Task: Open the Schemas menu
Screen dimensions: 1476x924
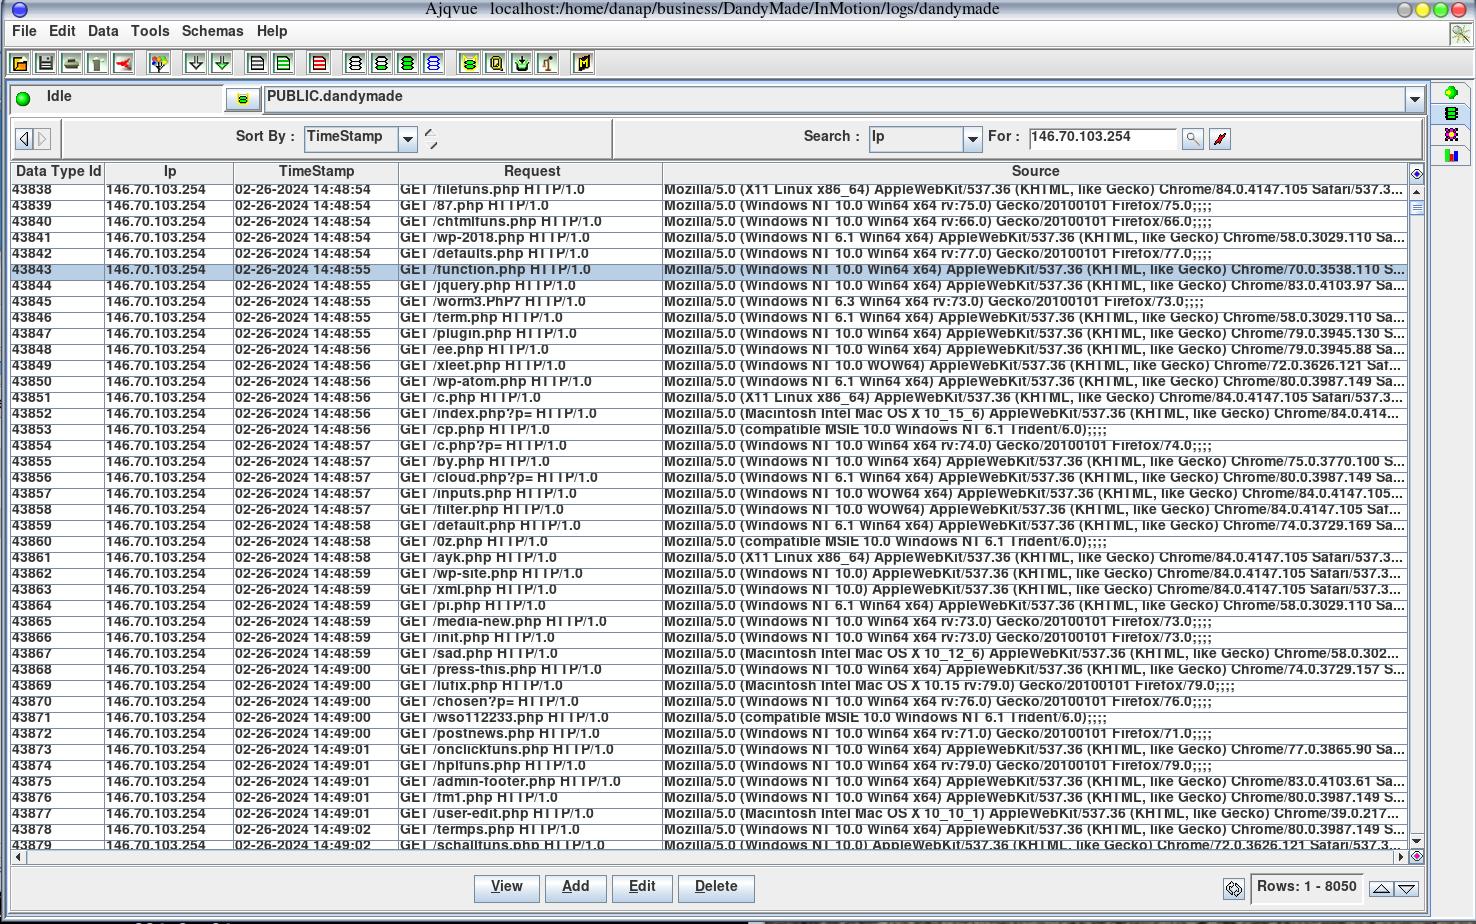Action: [212, 31]
